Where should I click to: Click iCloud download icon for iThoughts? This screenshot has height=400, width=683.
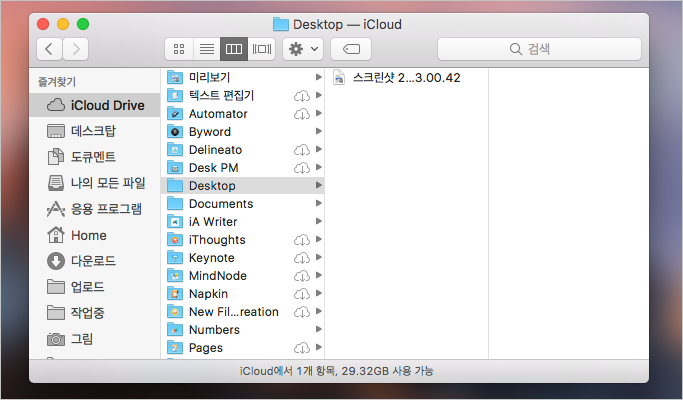tap(302, 240)
